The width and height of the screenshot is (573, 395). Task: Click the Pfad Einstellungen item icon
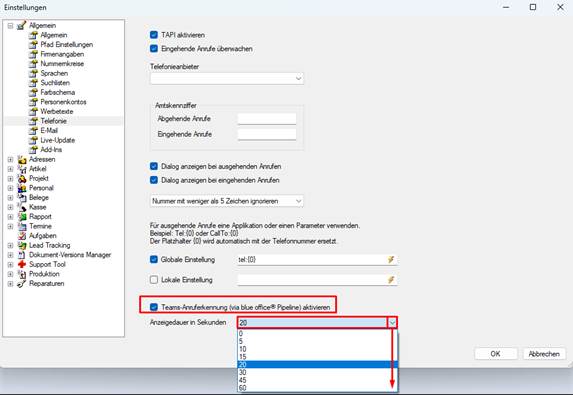34,45
